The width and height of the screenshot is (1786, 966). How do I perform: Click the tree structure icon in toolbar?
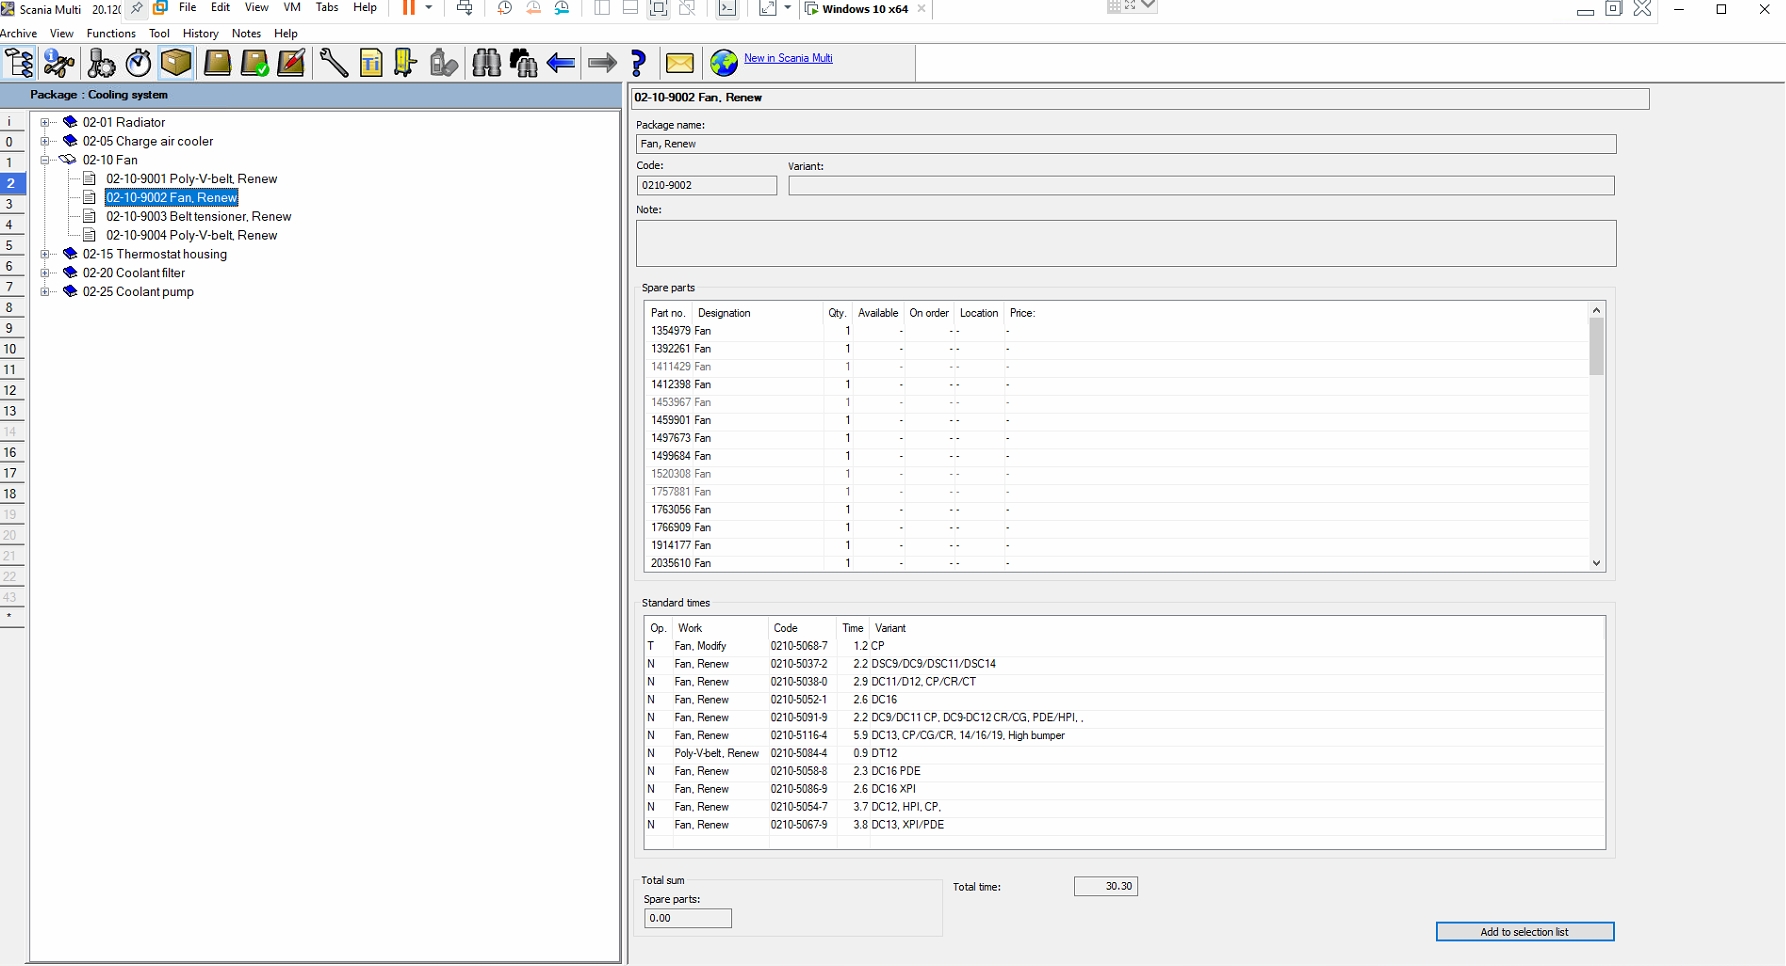(19, 63)
